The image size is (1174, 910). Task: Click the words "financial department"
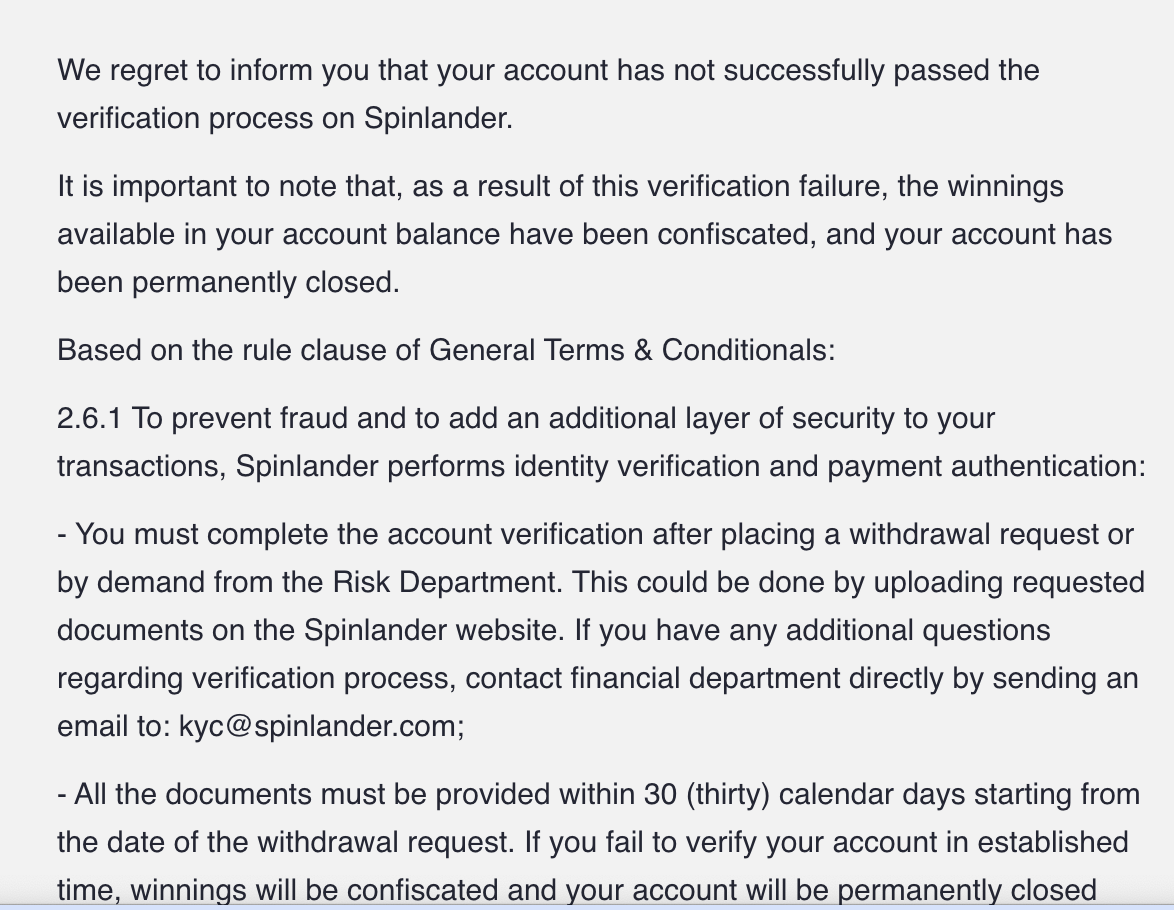(705, 678)
